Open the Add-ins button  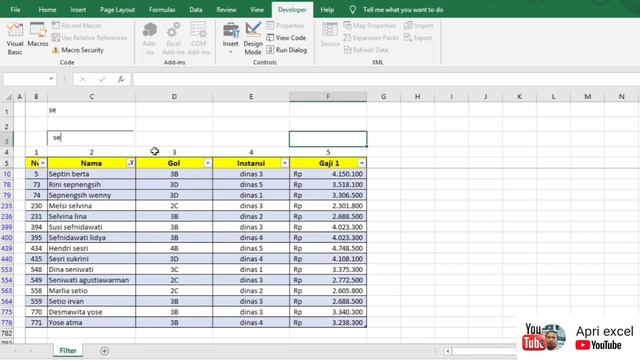click(x=149, y=39)
